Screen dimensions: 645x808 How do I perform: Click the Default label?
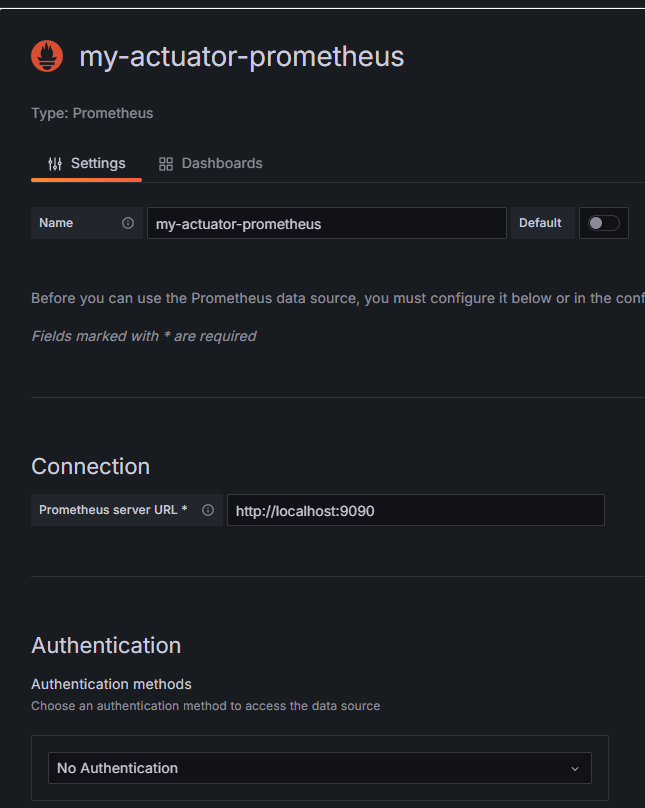[x=540, y=223]
